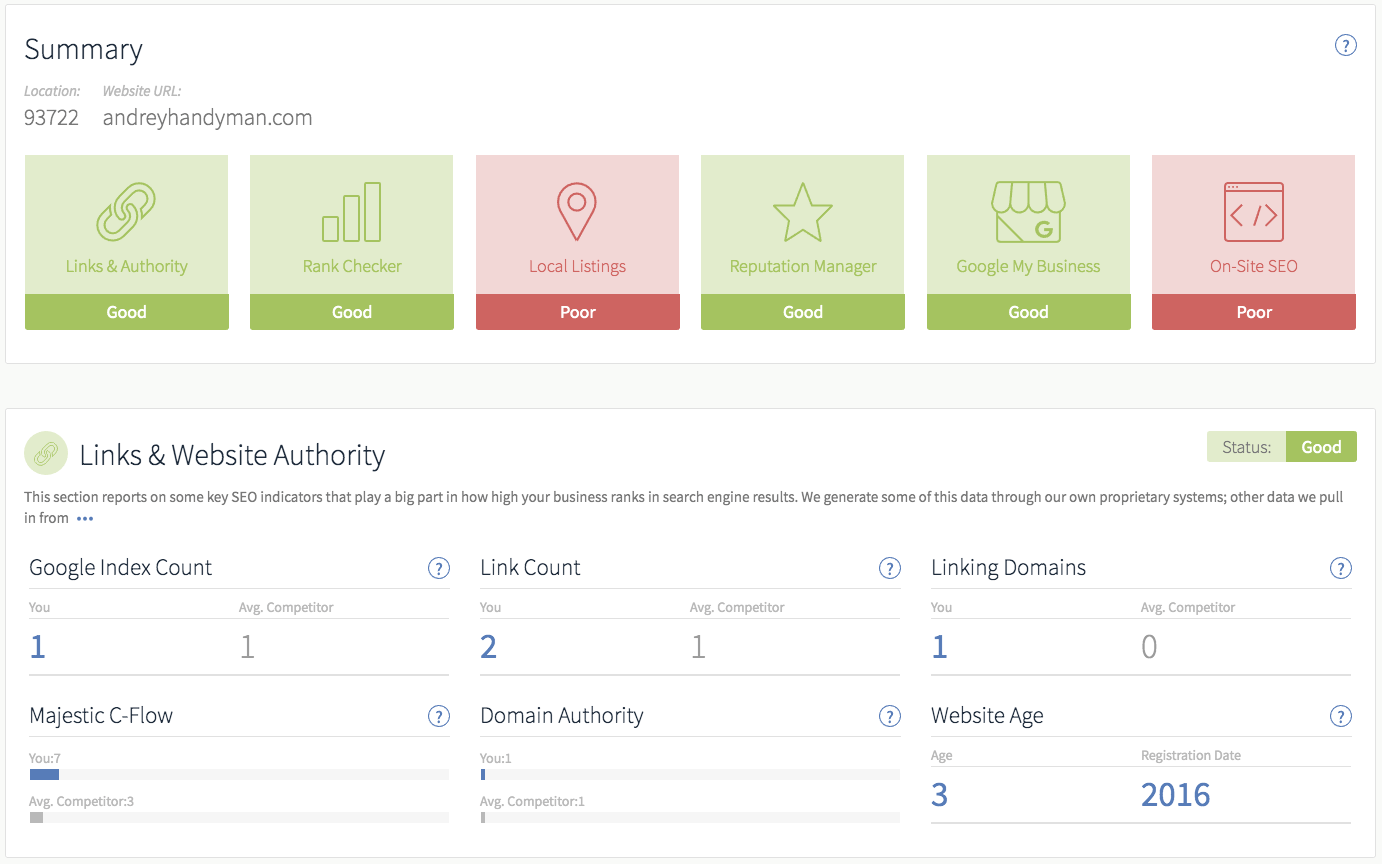Show help for Link Count
The image size is (1382, 864).
click(x=890, y=568)
